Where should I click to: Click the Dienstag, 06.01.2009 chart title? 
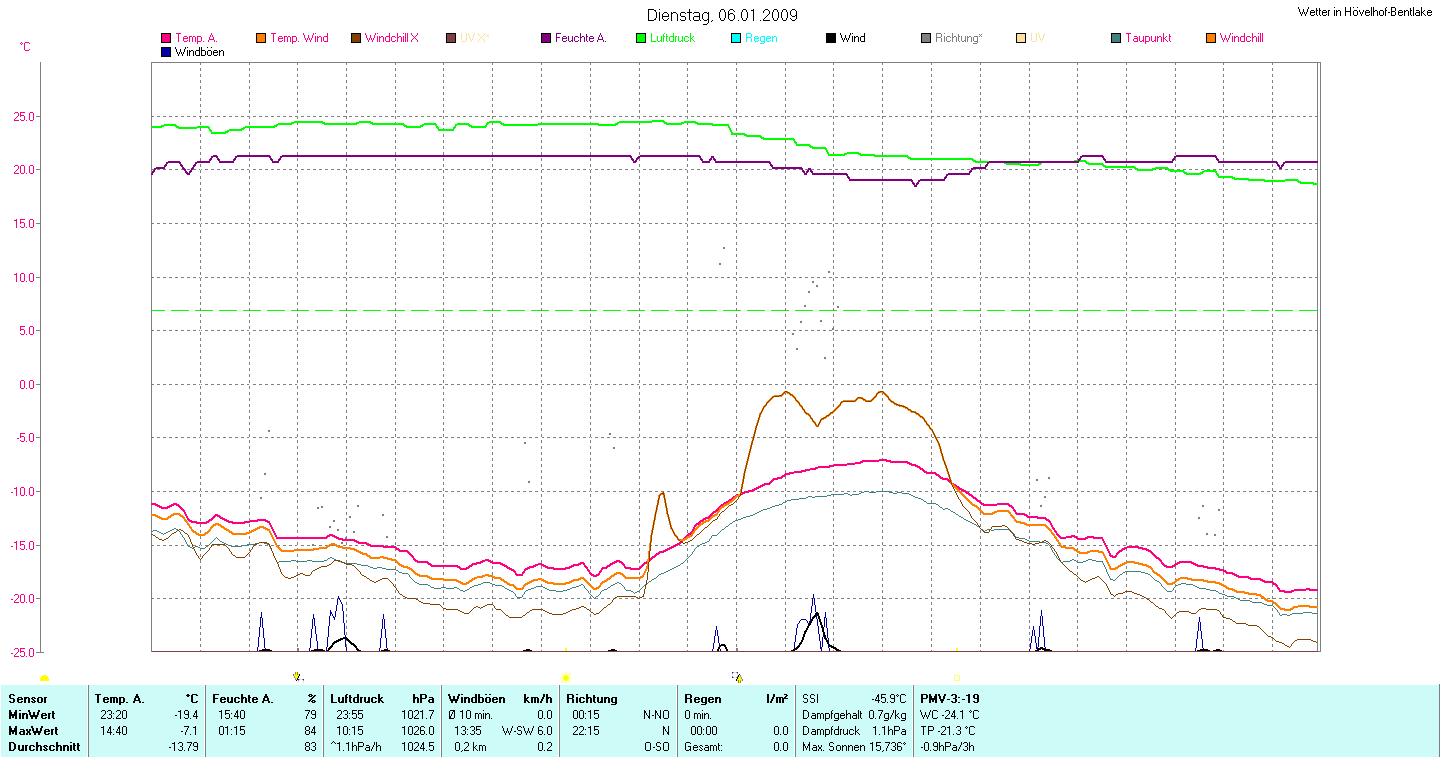pos(722,16)
